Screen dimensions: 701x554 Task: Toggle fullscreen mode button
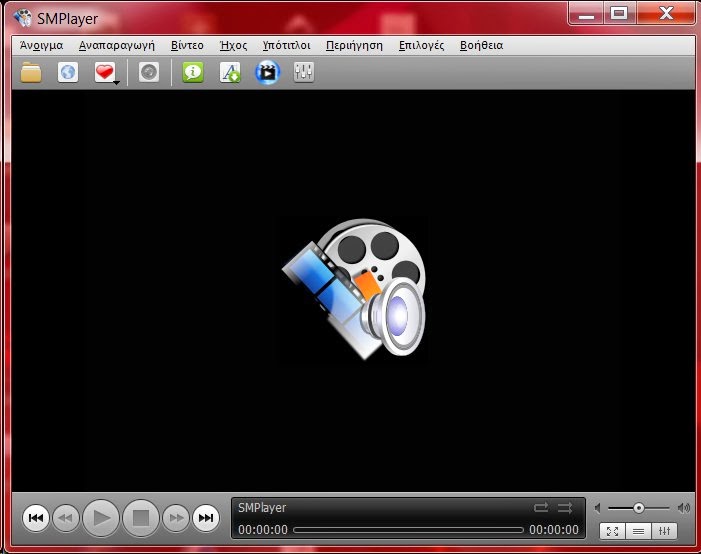tap(612, 531)
